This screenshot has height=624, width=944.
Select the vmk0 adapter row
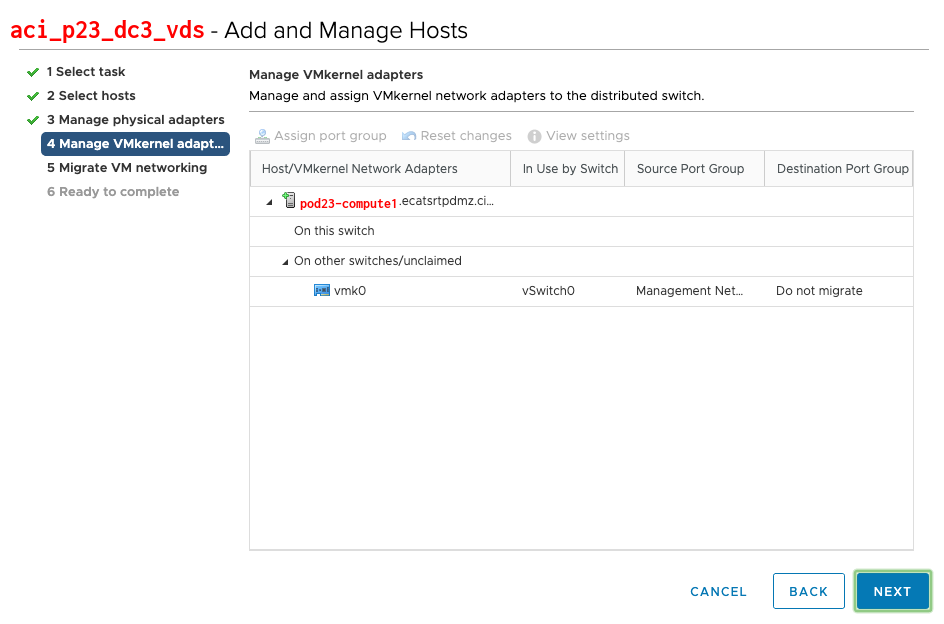581,292
